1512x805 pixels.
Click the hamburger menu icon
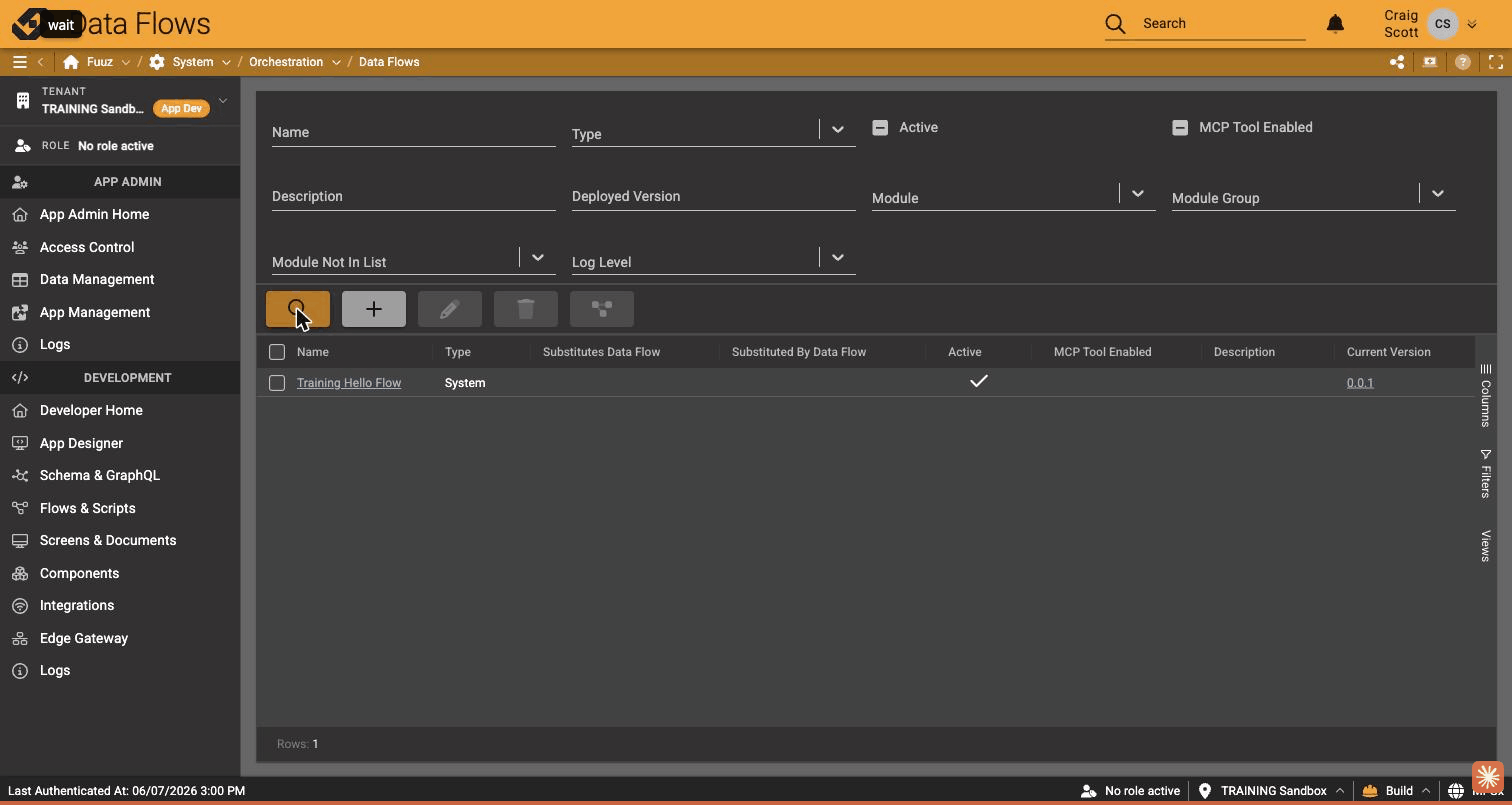[x=19, y=62]
